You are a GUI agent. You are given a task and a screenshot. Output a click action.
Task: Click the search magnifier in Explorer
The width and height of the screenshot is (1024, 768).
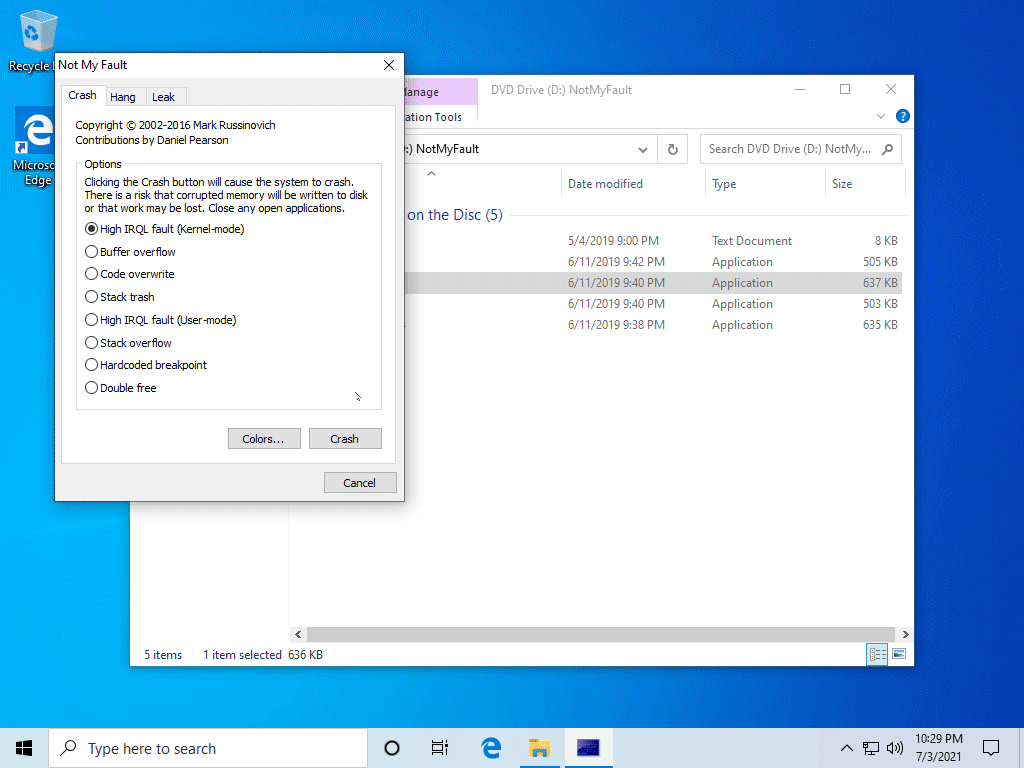point(888,149)
